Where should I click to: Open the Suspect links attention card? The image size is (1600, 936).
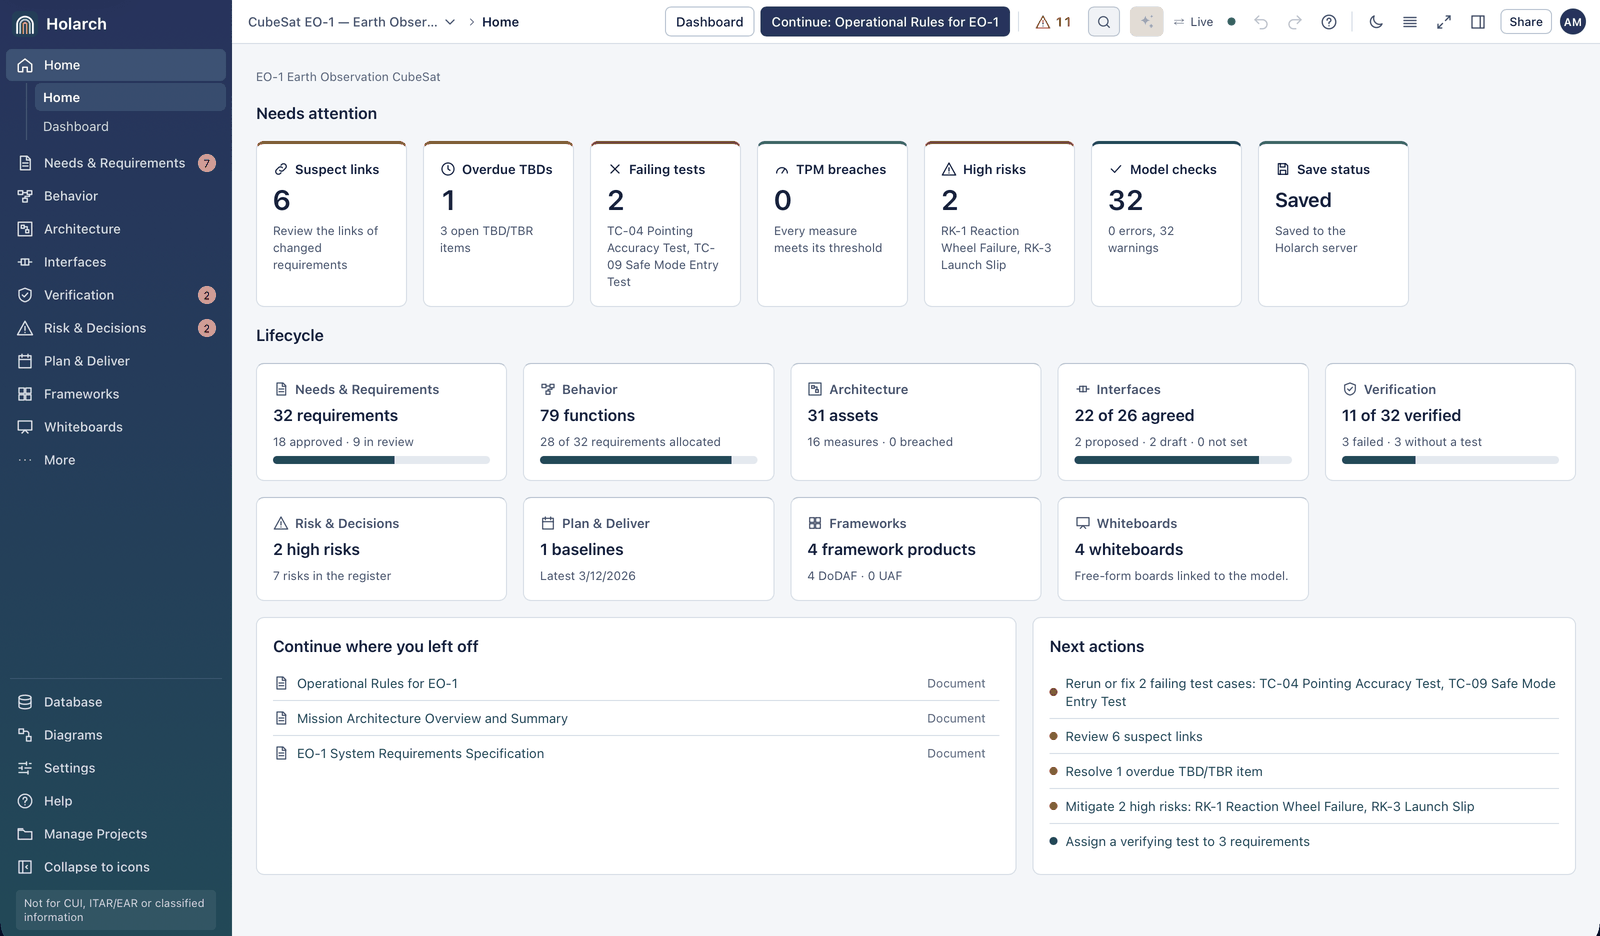coord(331,224)
